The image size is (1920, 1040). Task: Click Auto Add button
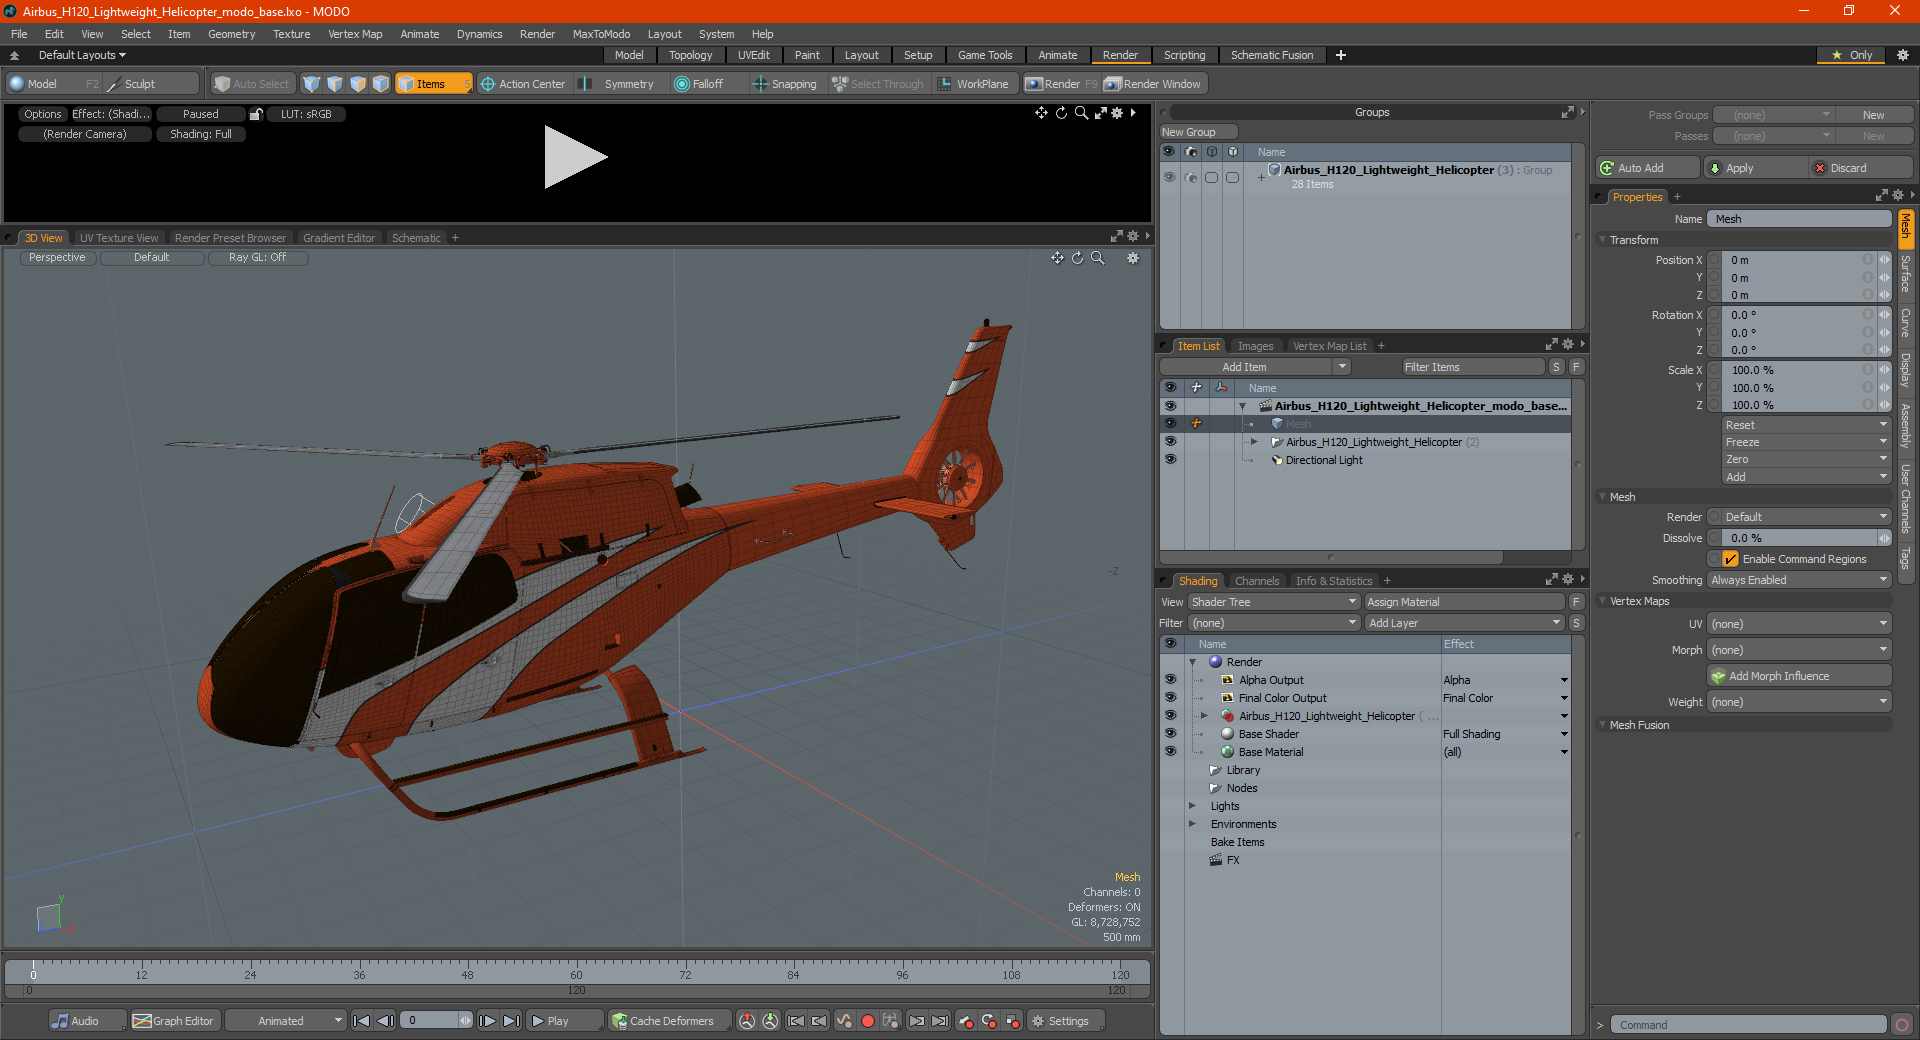[1649, 168]
